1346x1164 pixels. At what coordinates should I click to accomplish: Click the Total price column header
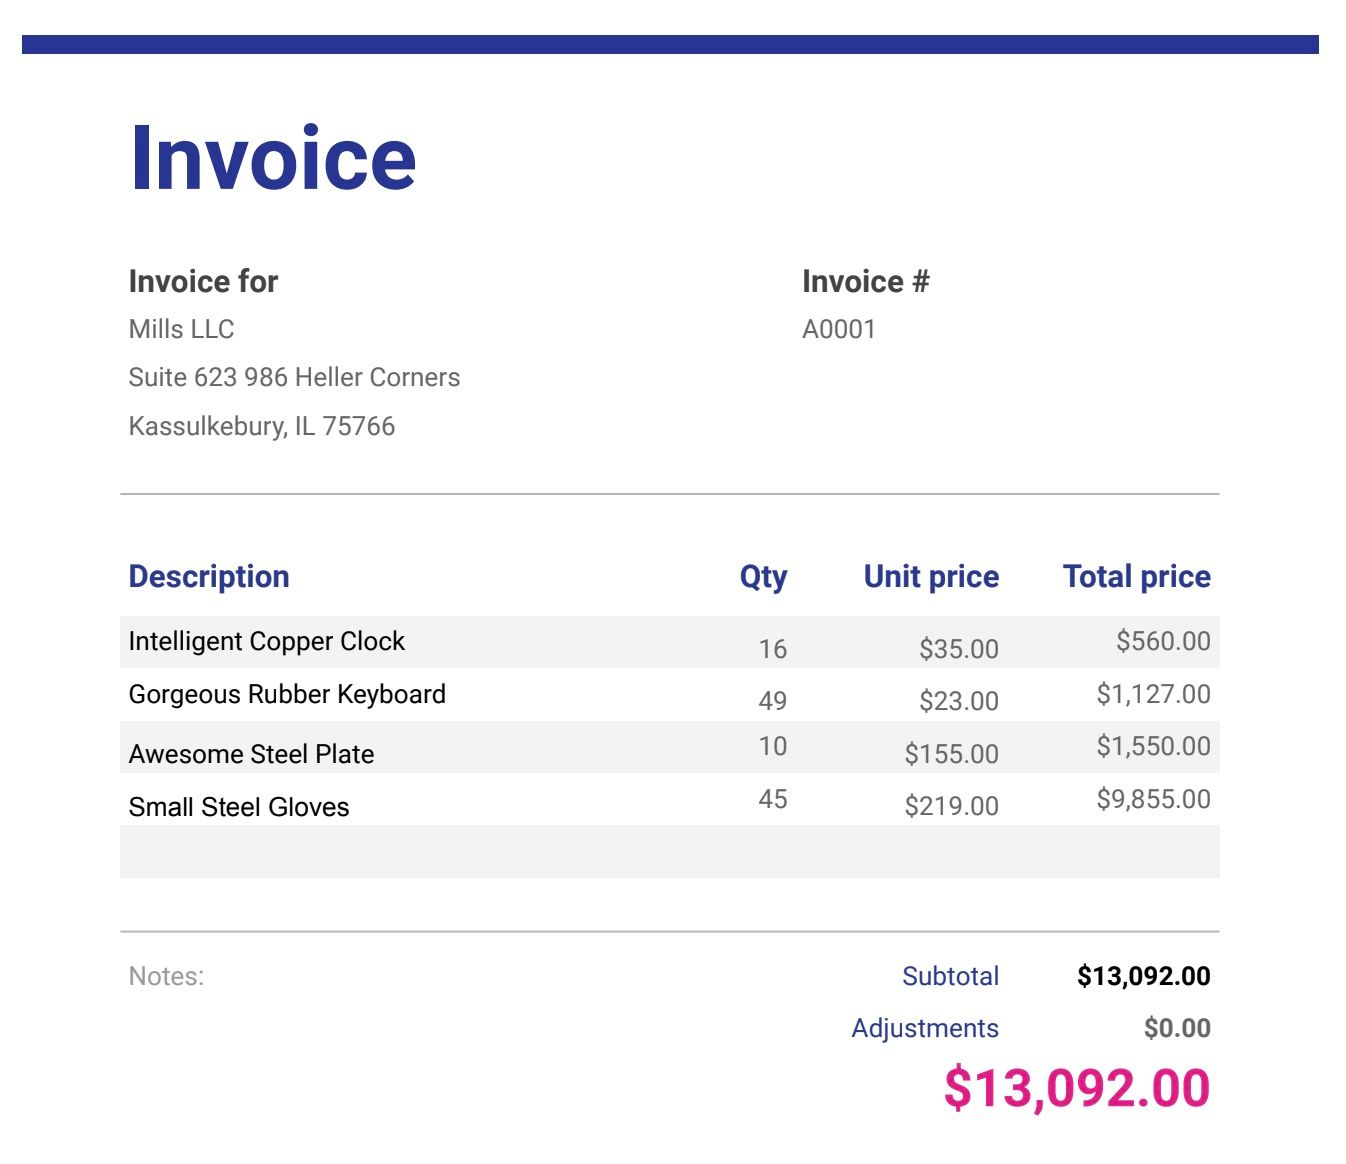tap(1136, 576)
